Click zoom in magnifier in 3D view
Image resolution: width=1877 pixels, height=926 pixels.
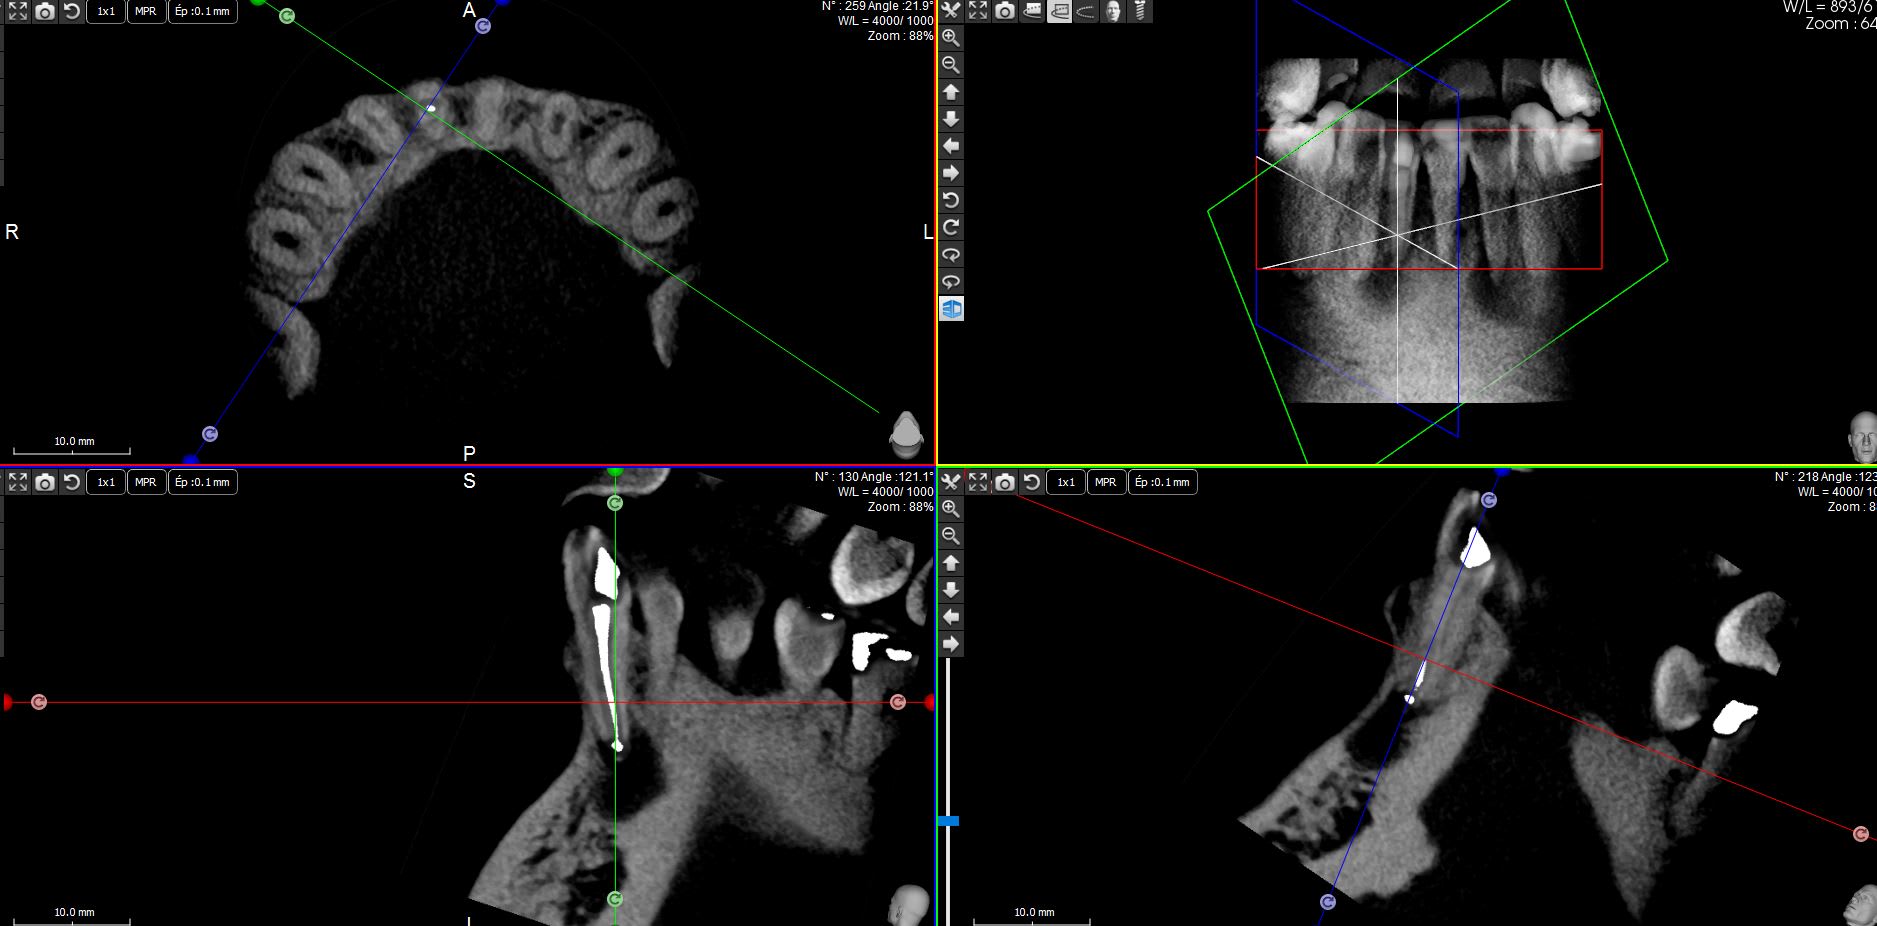tap(950, 38)
